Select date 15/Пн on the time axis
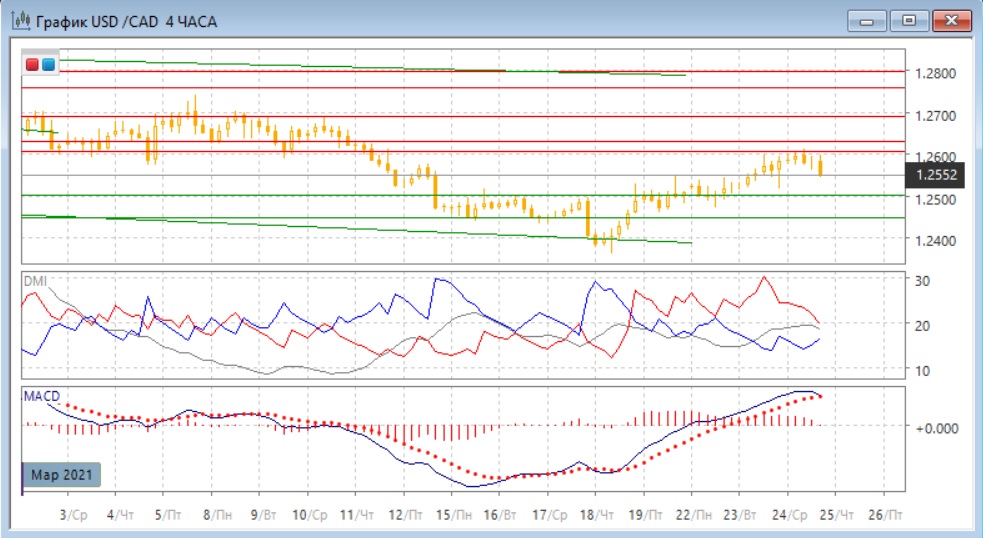This screenshot has height=538, width=983. coord(454,515)
